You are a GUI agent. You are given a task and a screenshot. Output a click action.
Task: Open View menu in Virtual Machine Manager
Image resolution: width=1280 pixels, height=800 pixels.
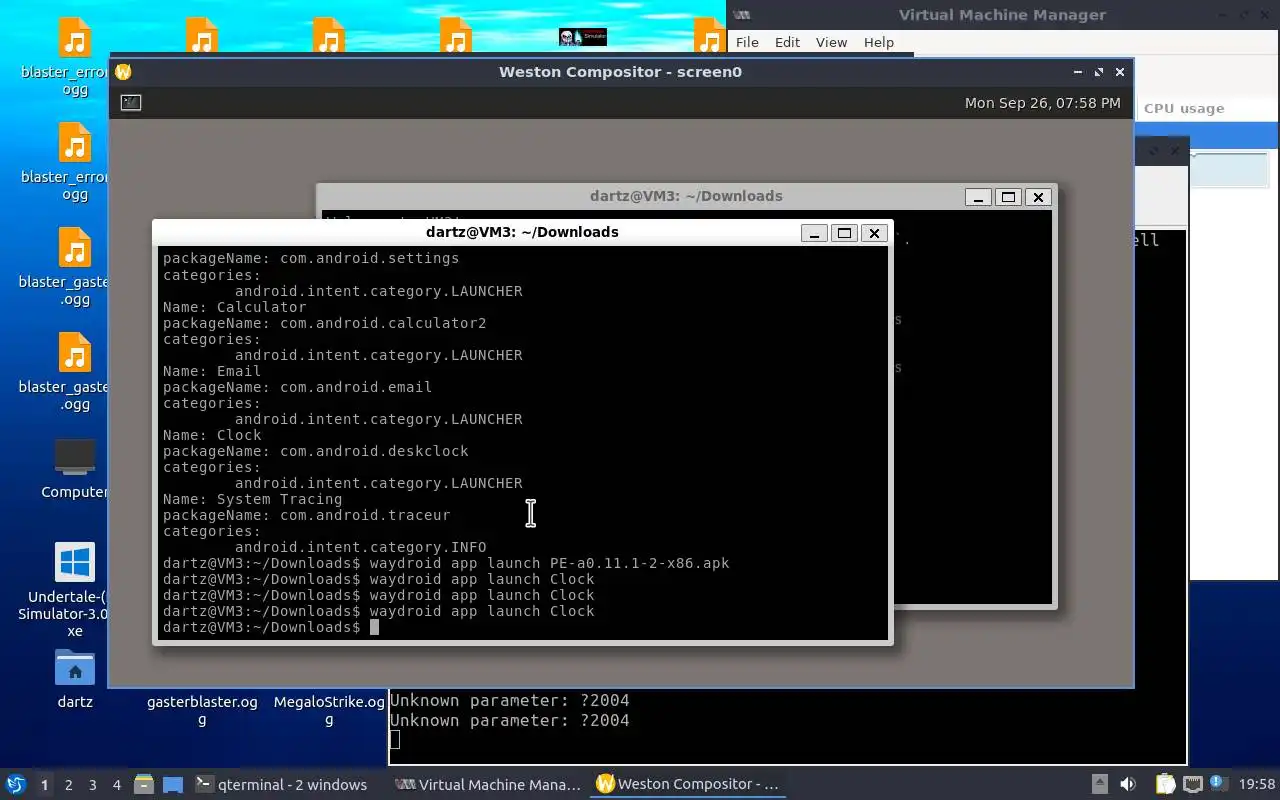pos(831,42)
